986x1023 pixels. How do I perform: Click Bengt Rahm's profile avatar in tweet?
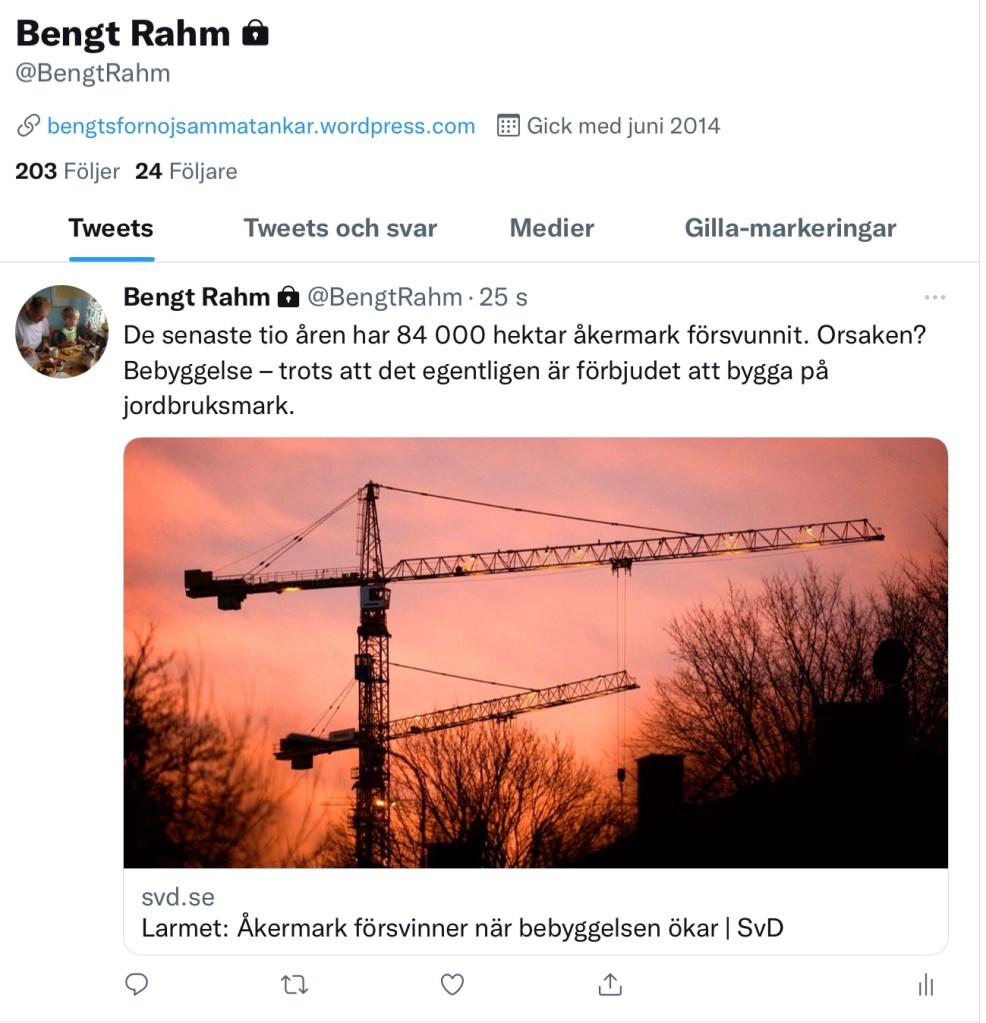pos(61,331)
